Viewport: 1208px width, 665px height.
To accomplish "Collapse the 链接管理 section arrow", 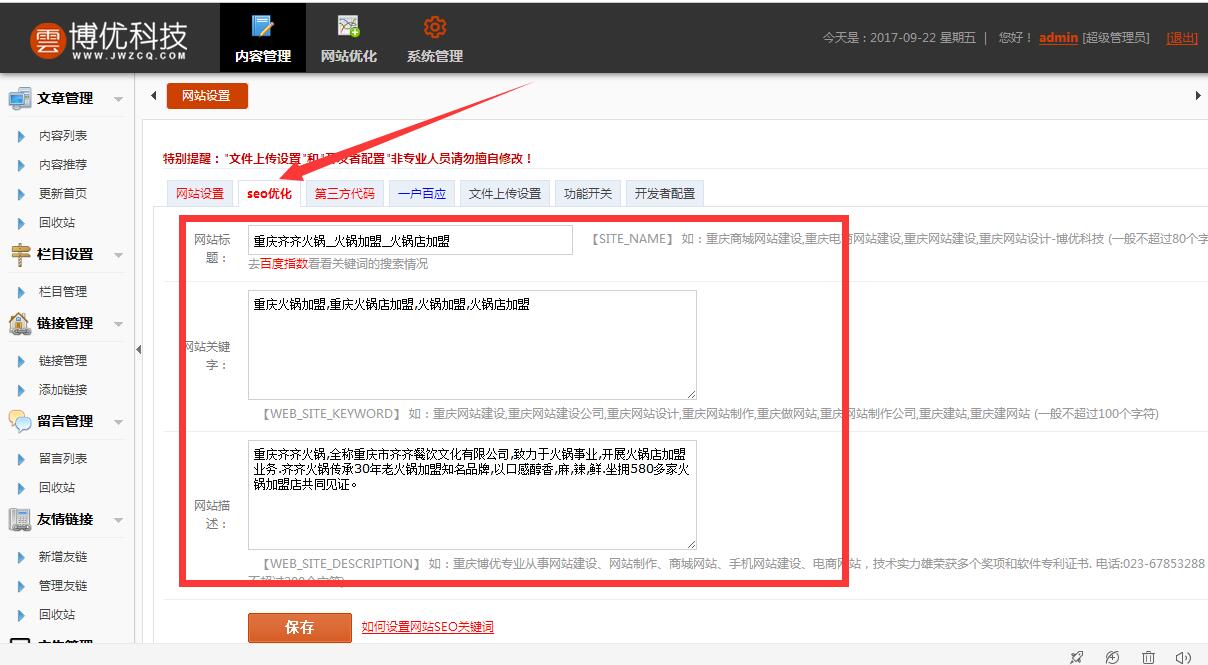I will pyautogui.click(x=118, y=324).
